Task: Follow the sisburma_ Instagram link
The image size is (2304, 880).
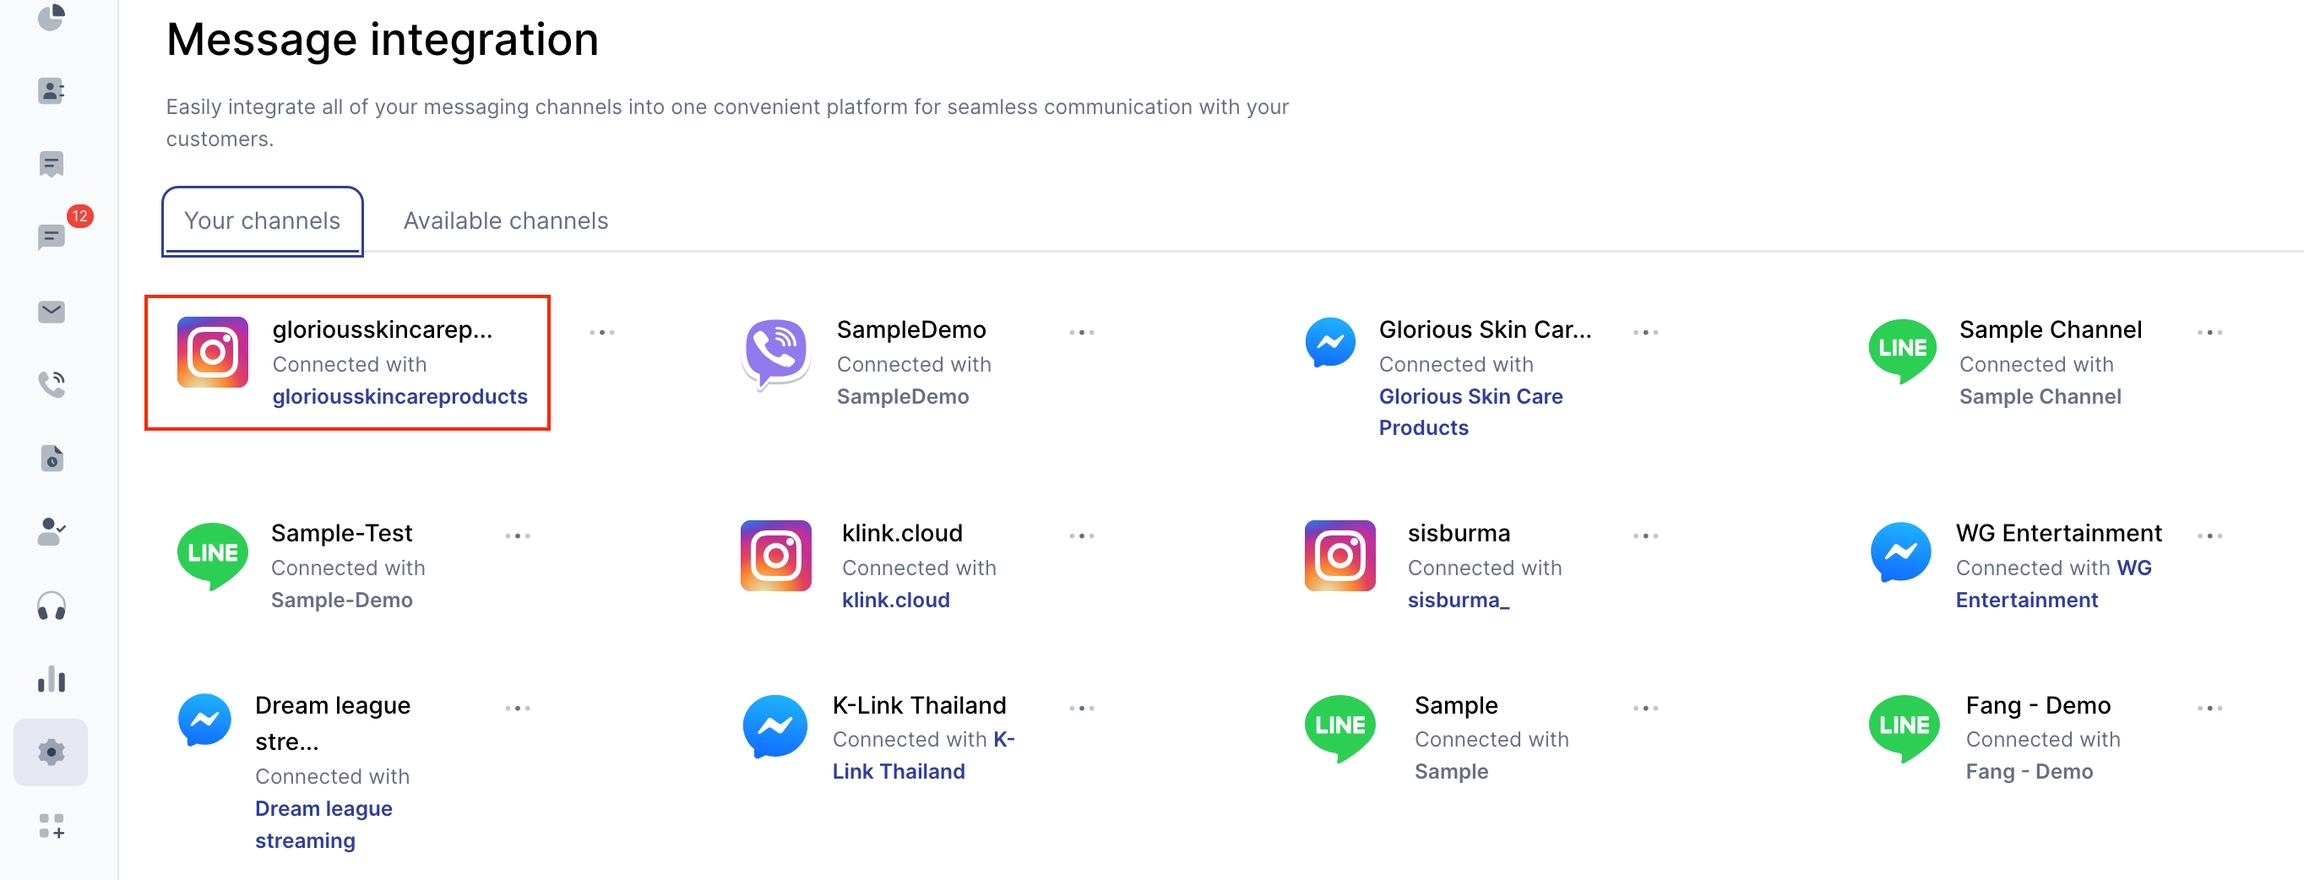Action: tap(1458, 600)
